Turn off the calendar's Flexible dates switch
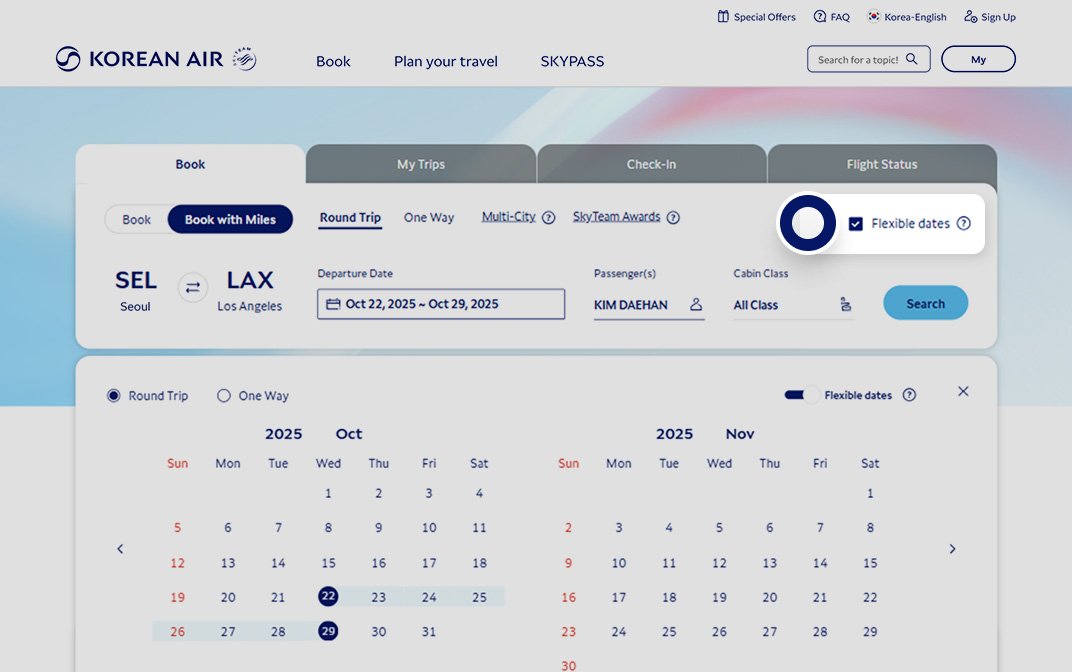 [x=801, y=395]
